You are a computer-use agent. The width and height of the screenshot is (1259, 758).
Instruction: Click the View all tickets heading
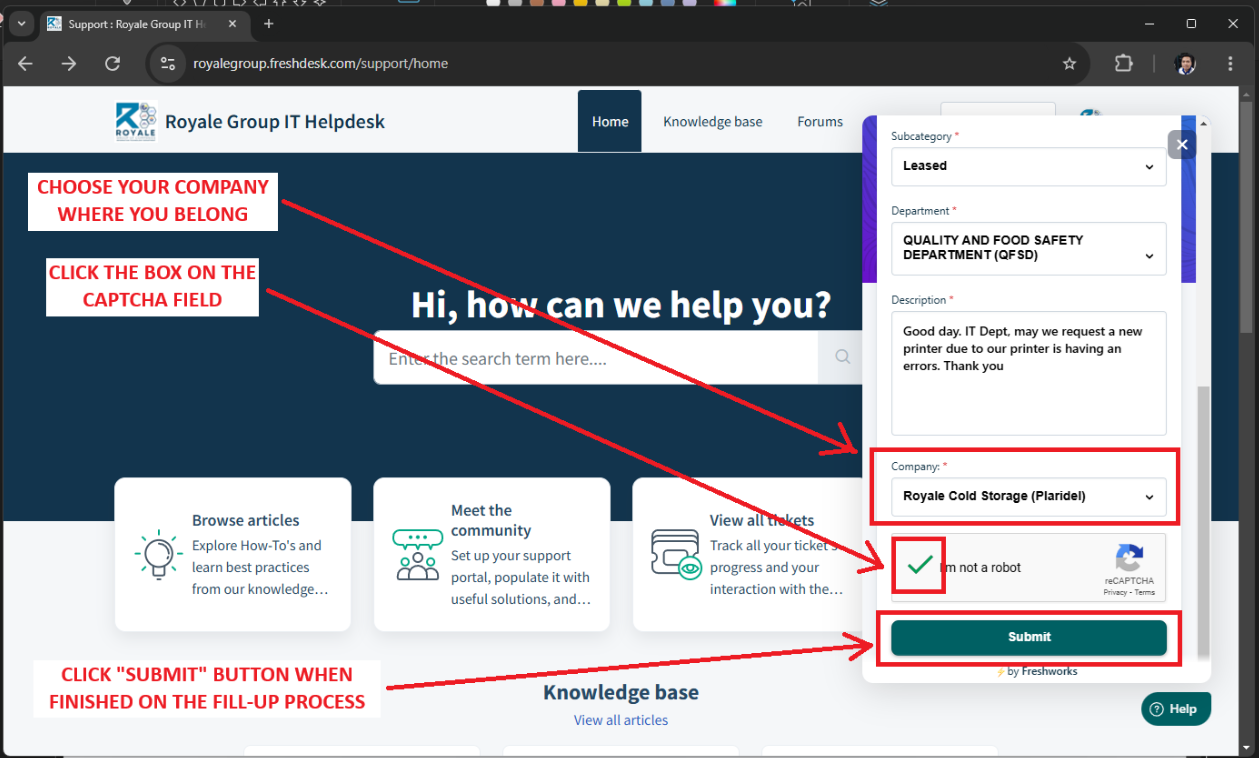tap(762, 520)
